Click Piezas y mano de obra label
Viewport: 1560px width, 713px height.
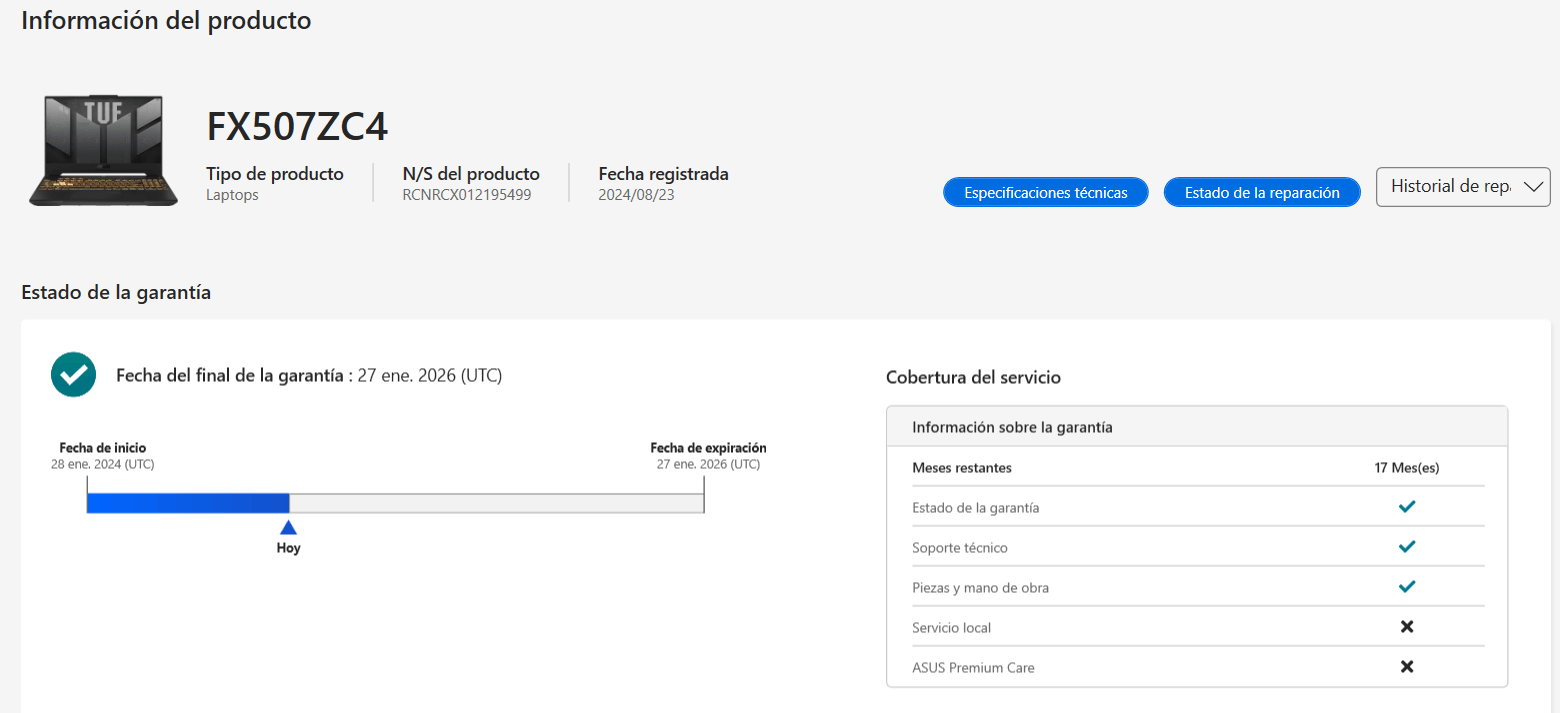pos(980,588)
